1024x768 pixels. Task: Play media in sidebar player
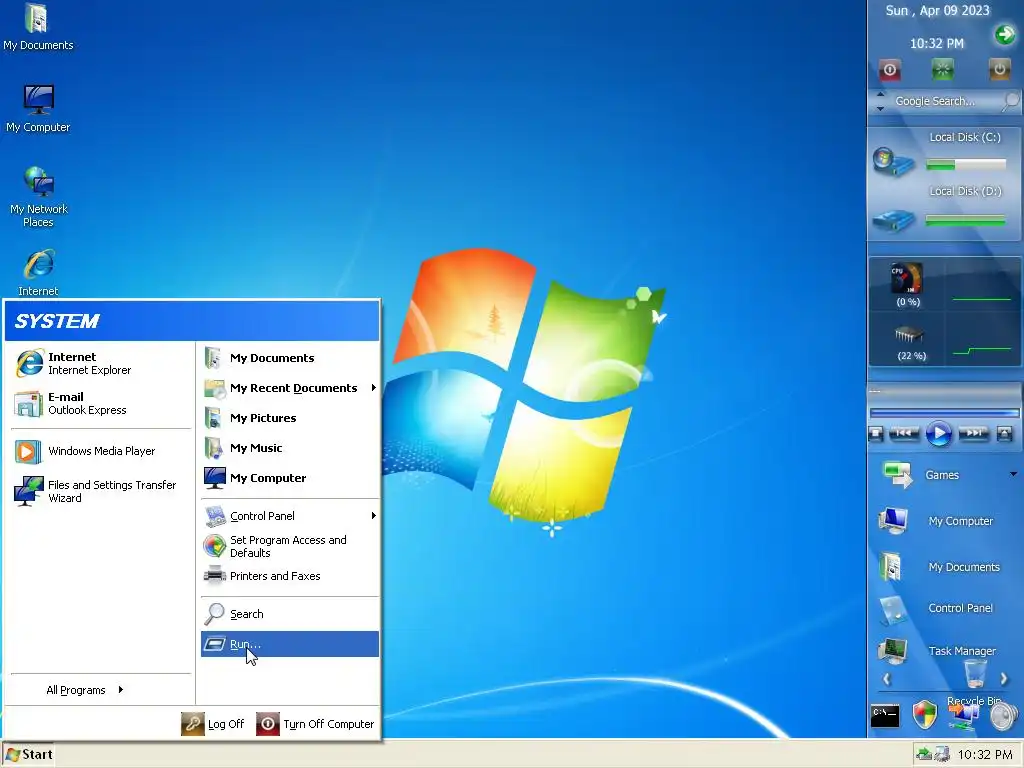point(939,434)
